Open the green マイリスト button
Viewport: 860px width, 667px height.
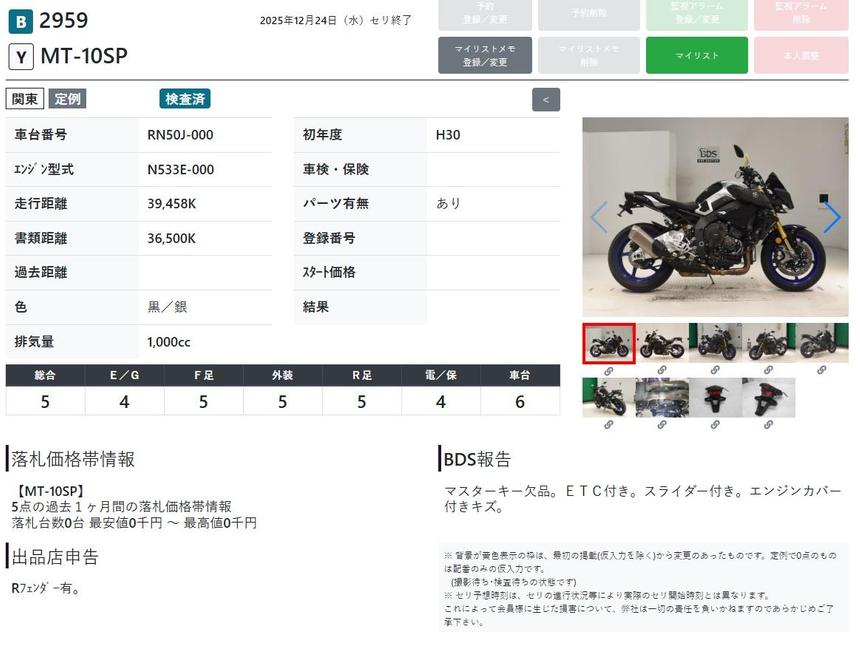coord(697,55)
